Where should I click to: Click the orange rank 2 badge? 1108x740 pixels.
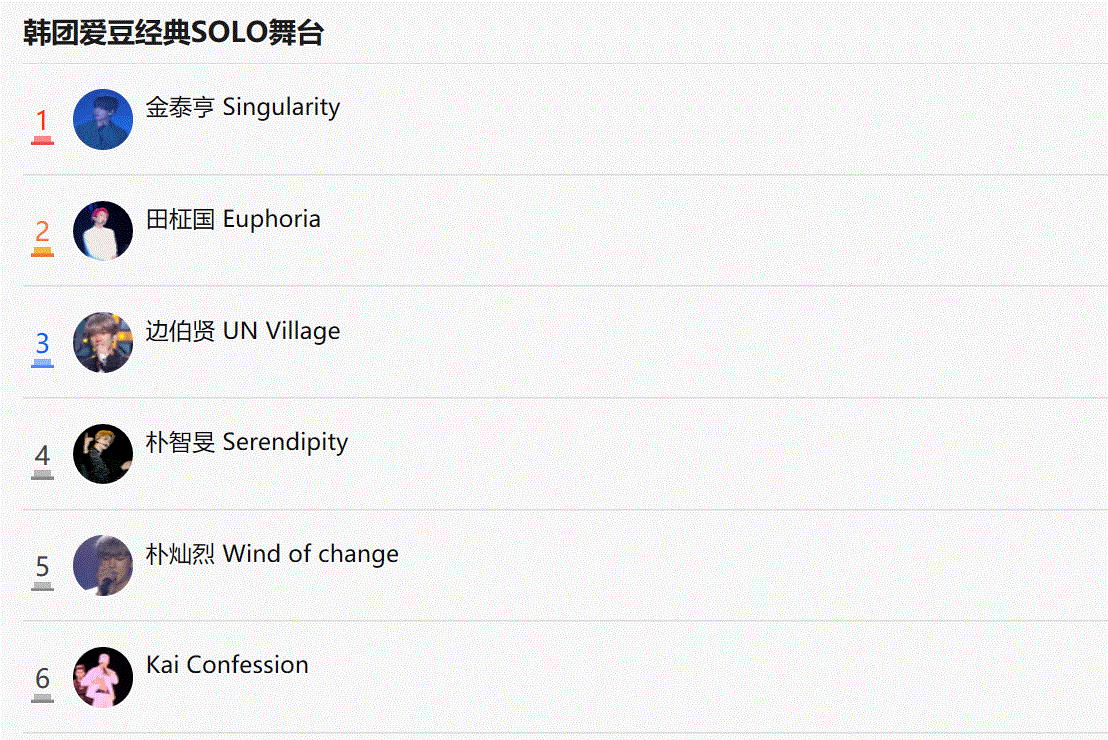coord(42,237)
